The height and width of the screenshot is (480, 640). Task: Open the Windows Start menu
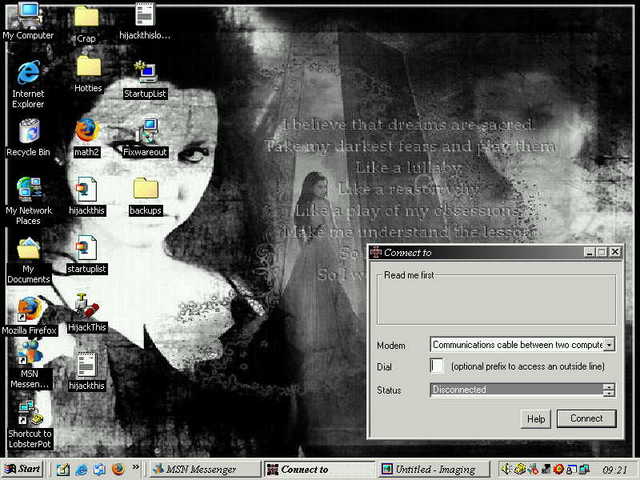[x=23, y=469]
